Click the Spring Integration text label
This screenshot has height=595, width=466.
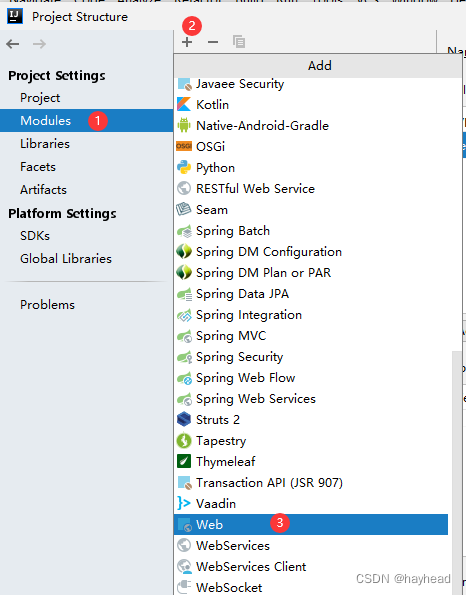[x=249, y=315]
